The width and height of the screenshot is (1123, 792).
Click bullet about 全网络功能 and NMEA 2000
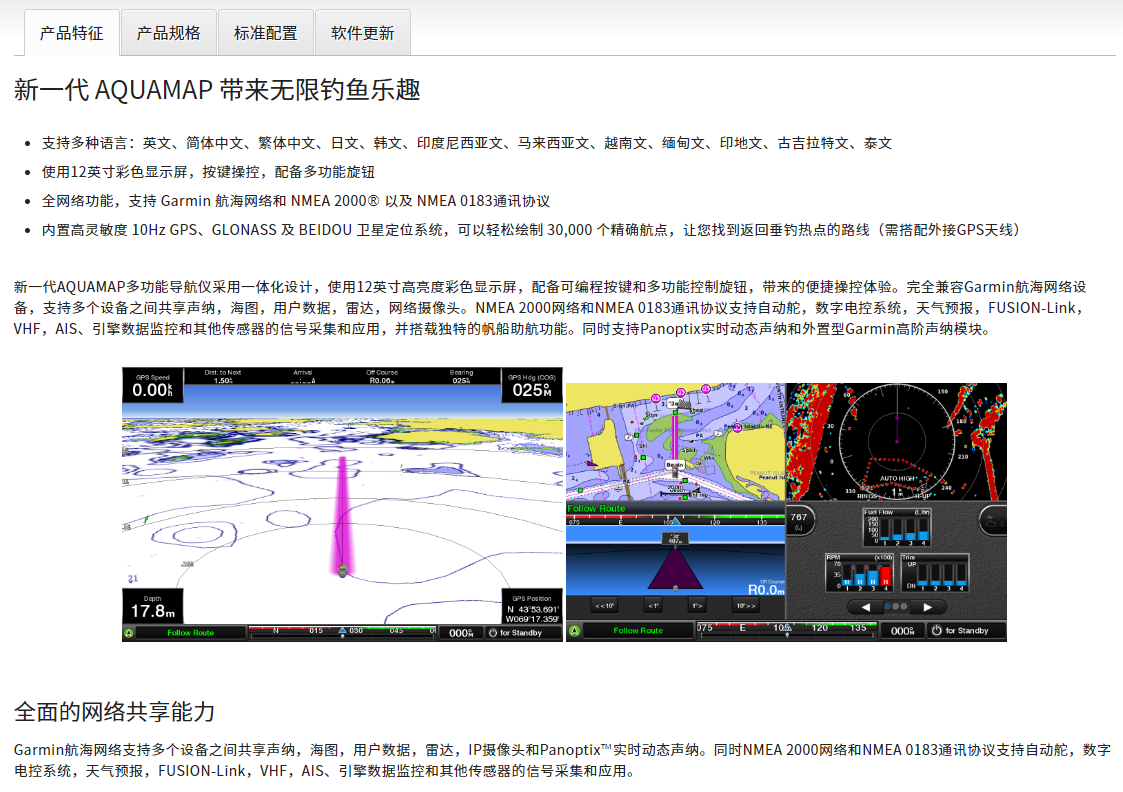295,201
